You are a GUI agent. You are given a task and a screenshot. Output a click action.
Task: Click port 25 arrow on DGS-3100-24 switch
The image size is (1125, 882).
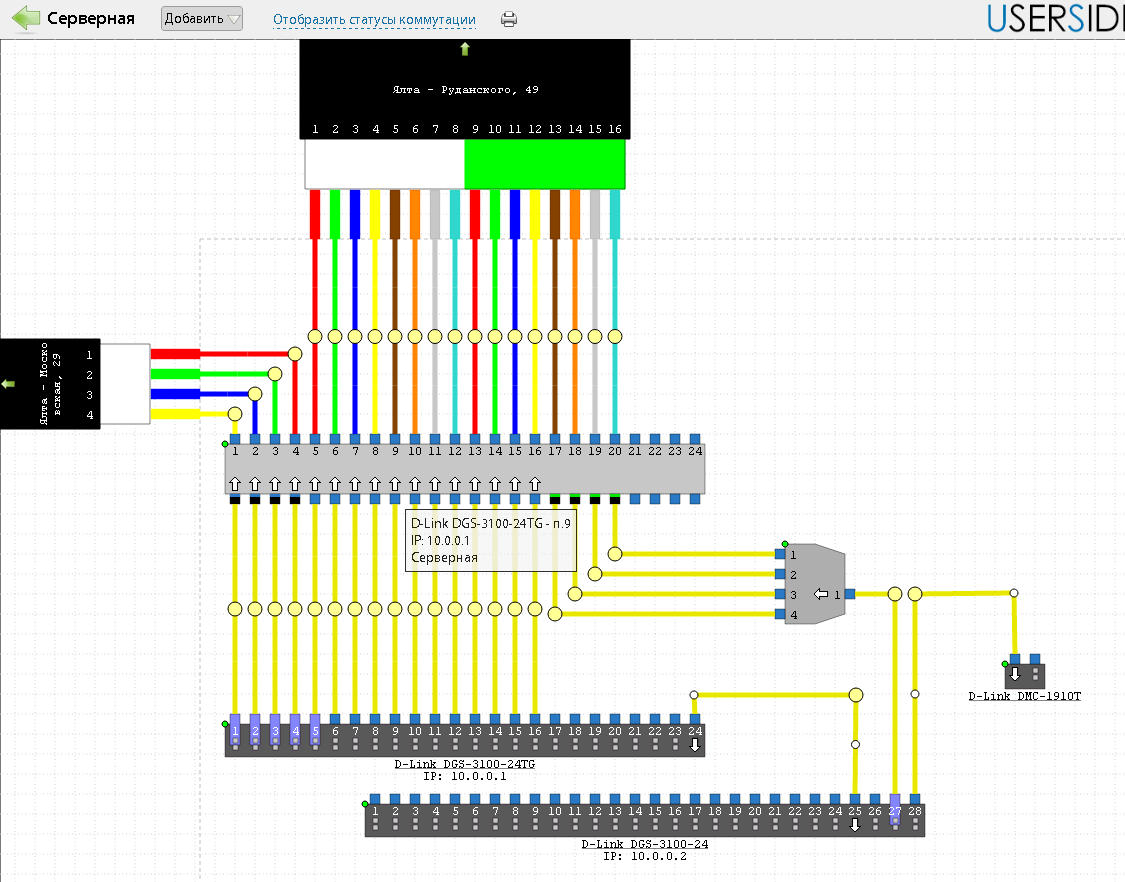click(x=855, y=825)
